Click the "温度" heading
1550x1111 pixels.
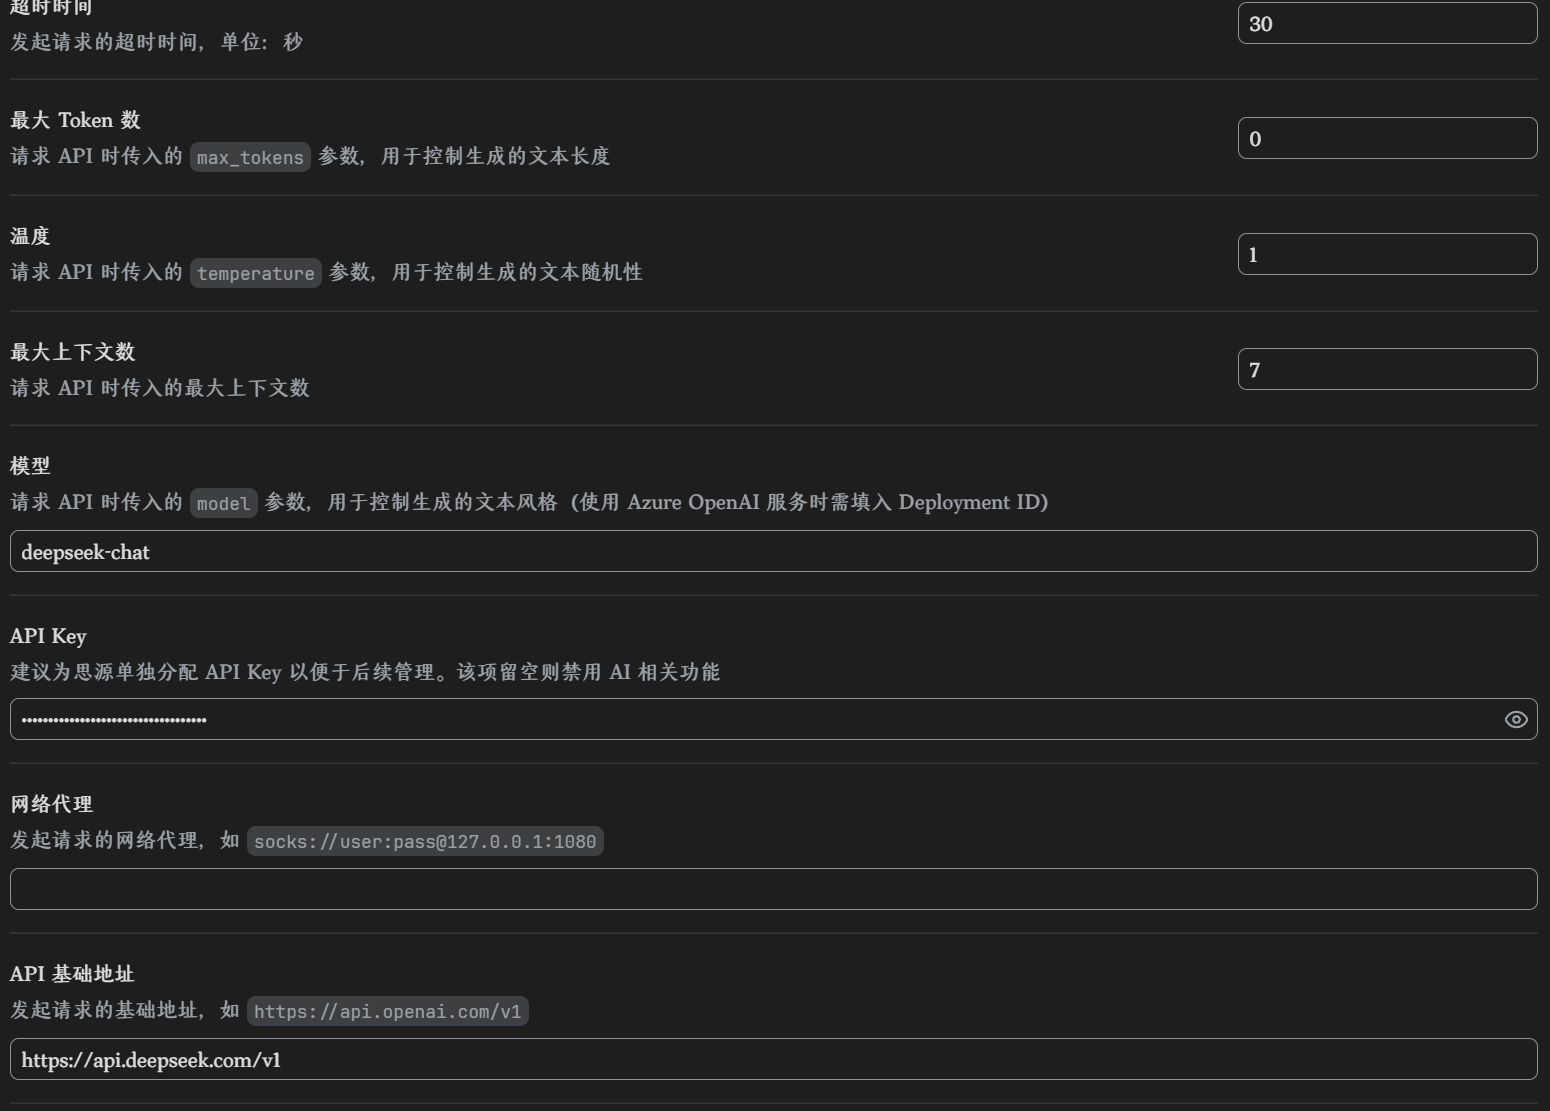tap(30, 236)
